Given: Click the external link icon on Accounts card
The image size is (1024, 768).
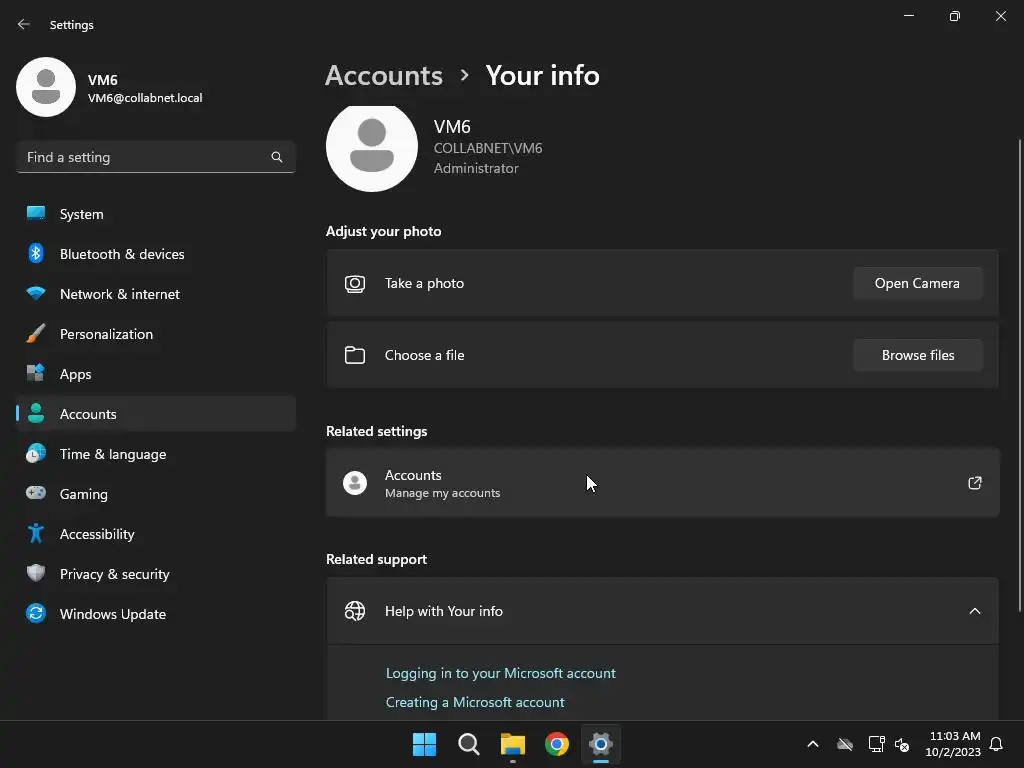Looking at the screenshot, I should (x=974, y=483).
